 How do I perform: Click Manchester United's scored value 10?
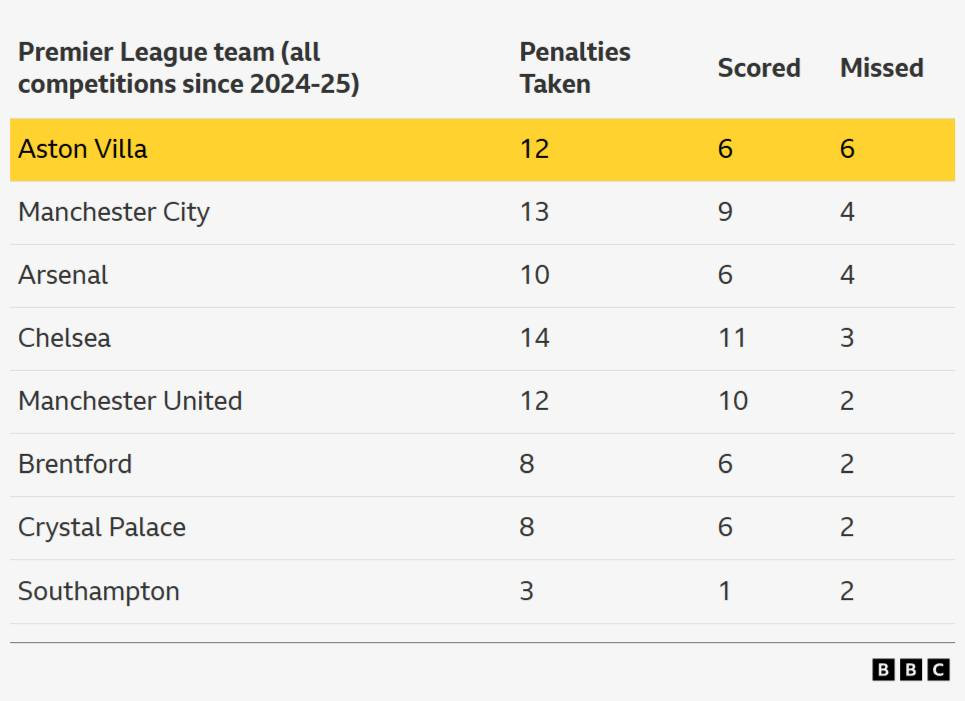pyautogui.click(x=732, y=401)
